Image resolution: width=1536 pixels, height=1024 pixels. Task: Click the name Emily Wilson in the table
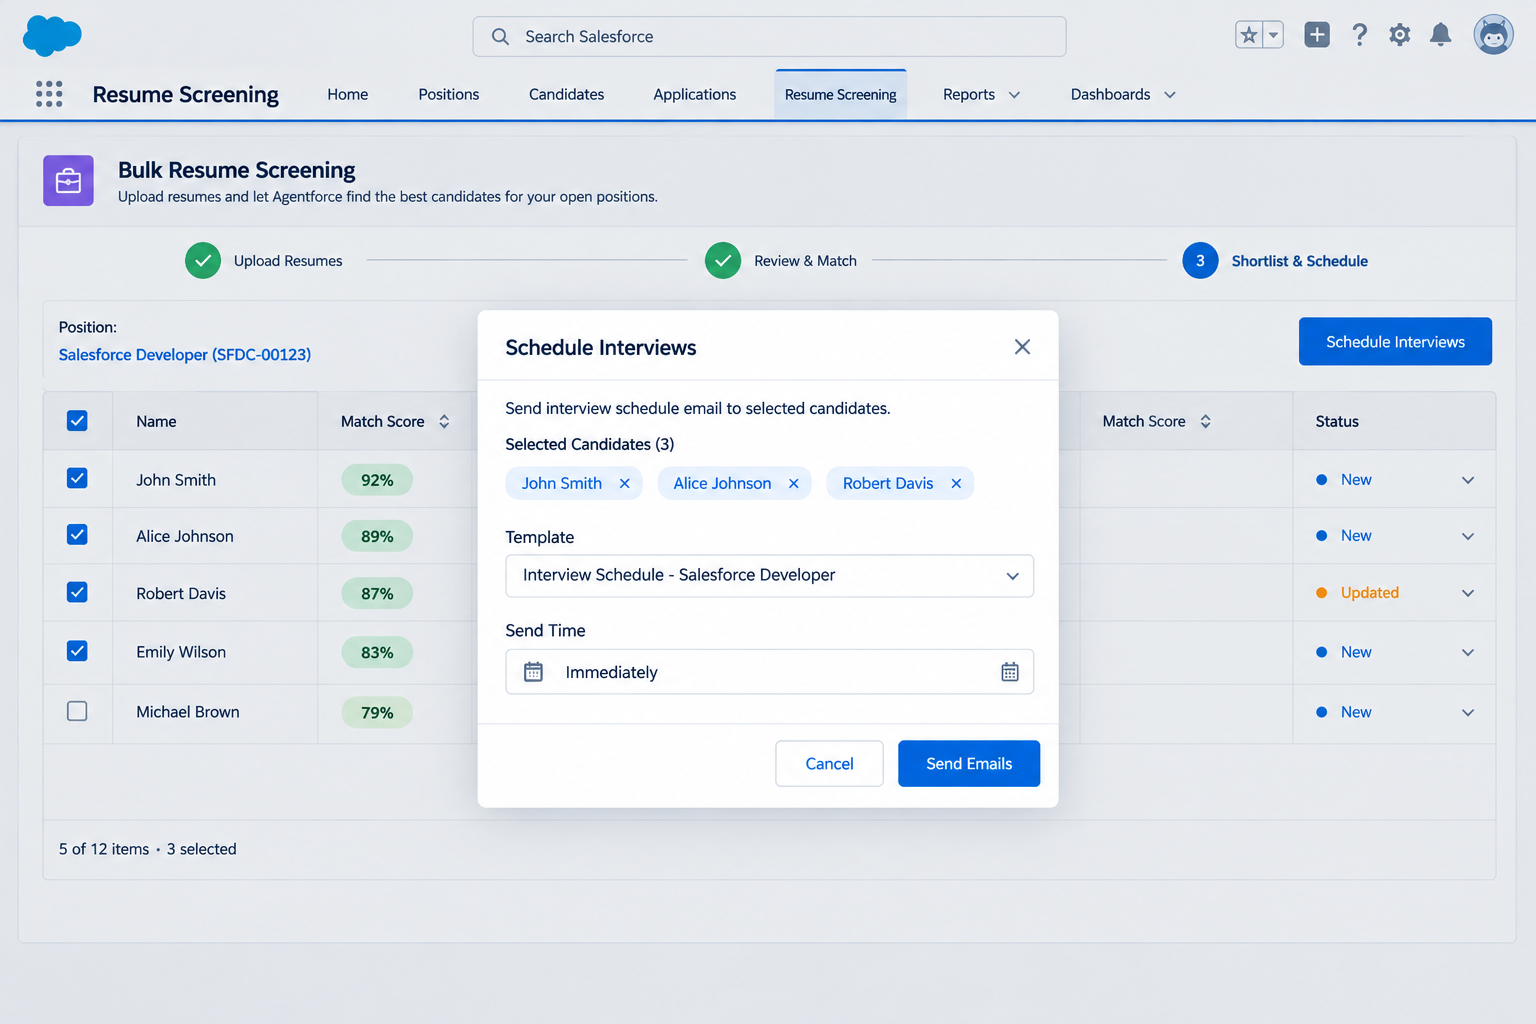[181, 652]
